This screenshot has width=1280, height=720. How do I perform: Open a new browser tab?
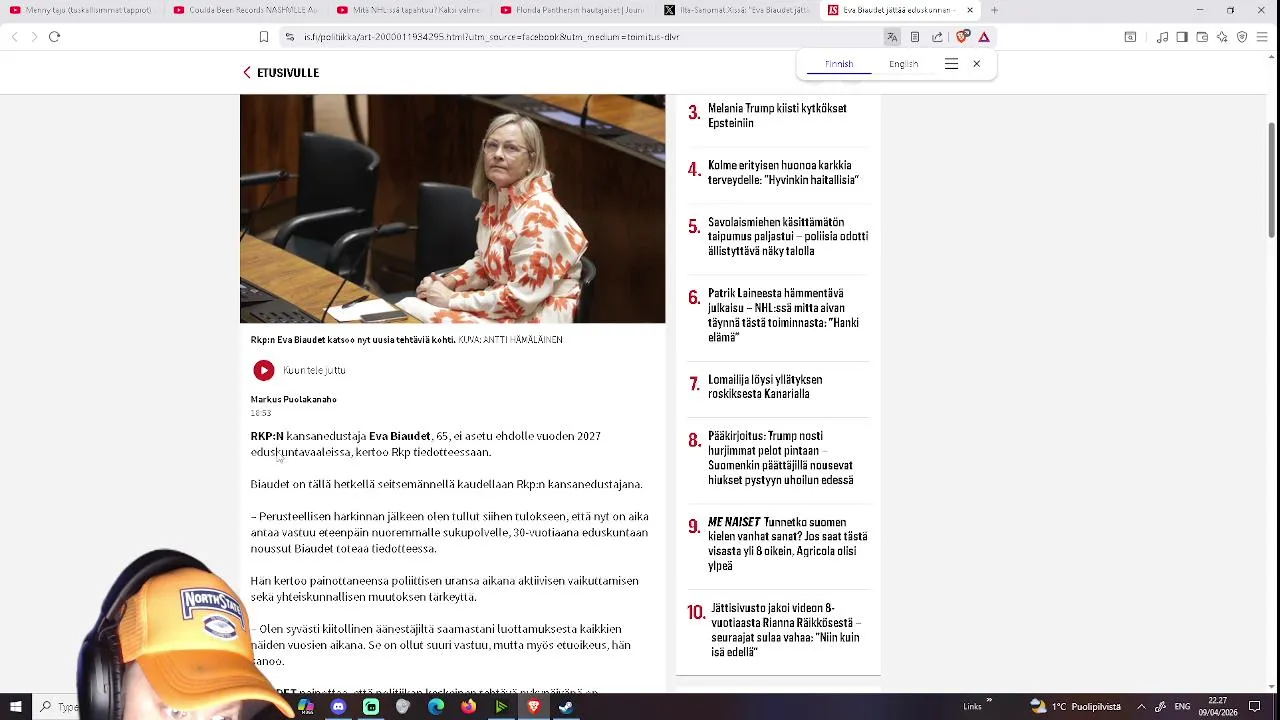coord(994,10)
